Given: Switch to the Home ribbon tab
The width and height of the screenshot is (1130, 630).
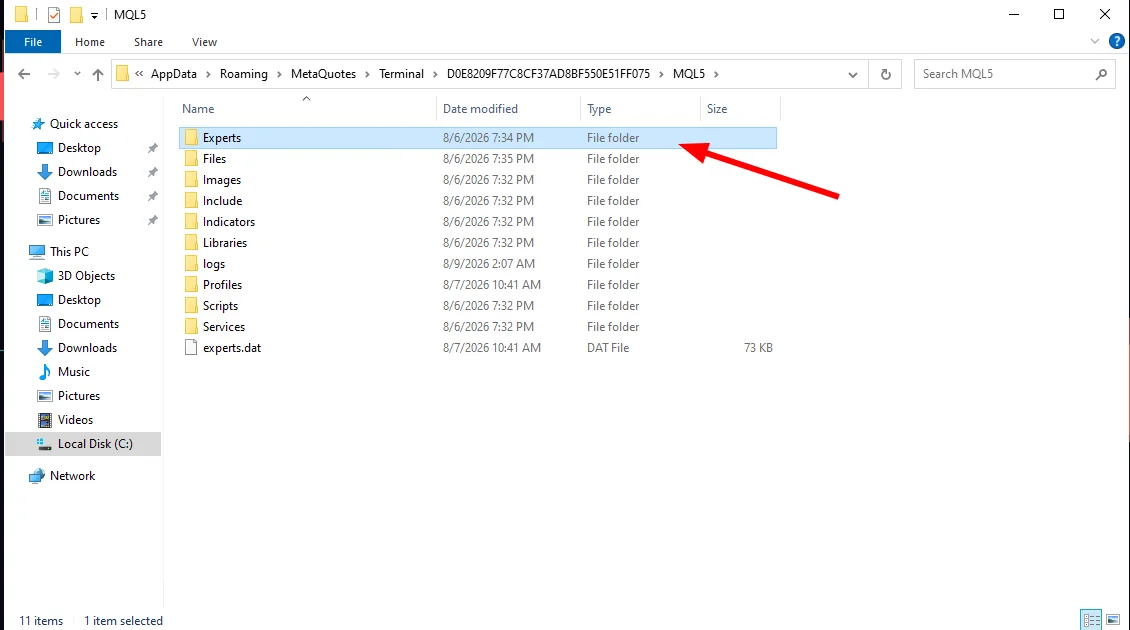Looking at the screenshot, I should click(89, 42).
